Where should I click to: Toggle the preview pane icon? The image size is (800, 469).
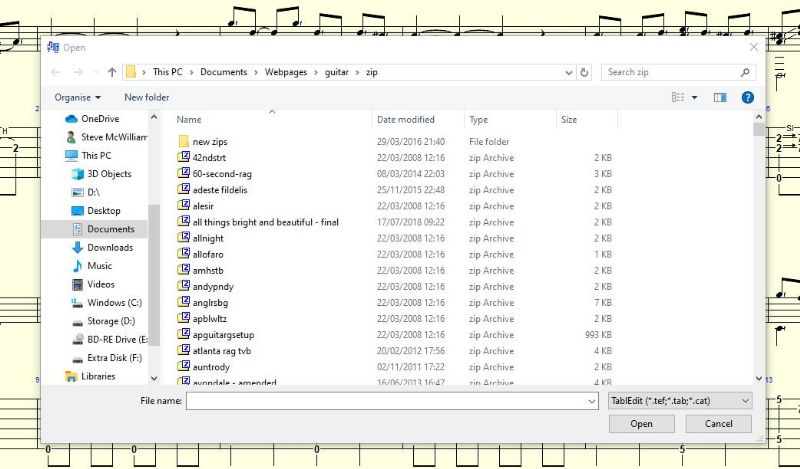720,97
